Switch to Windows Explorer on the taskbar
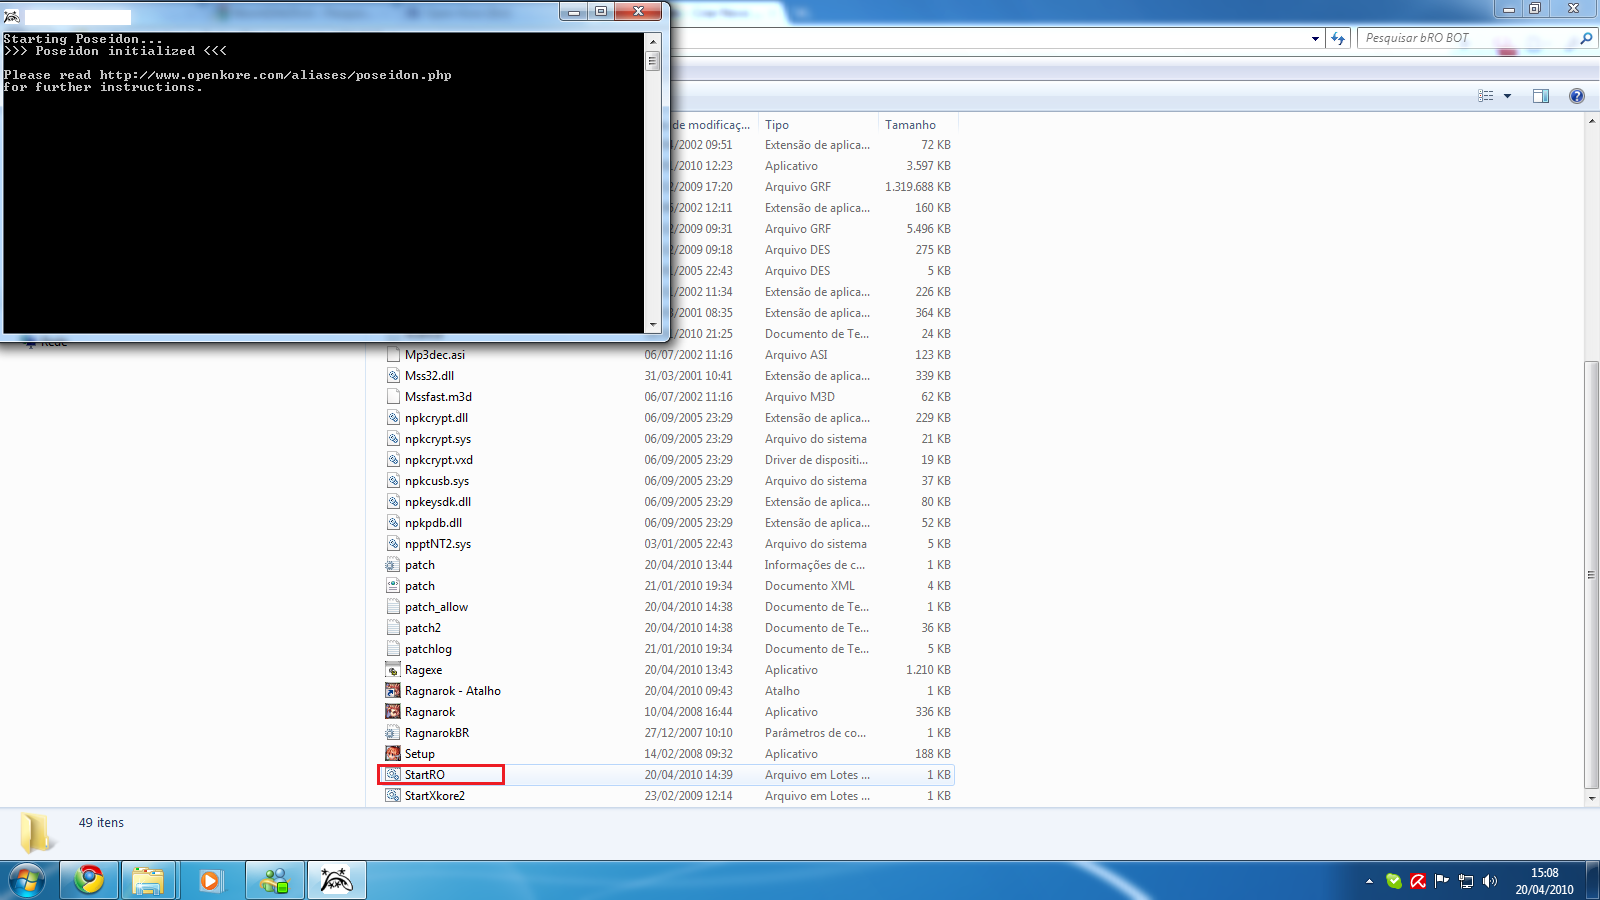This screenshot has width=1600, height=900. point(148,880)
